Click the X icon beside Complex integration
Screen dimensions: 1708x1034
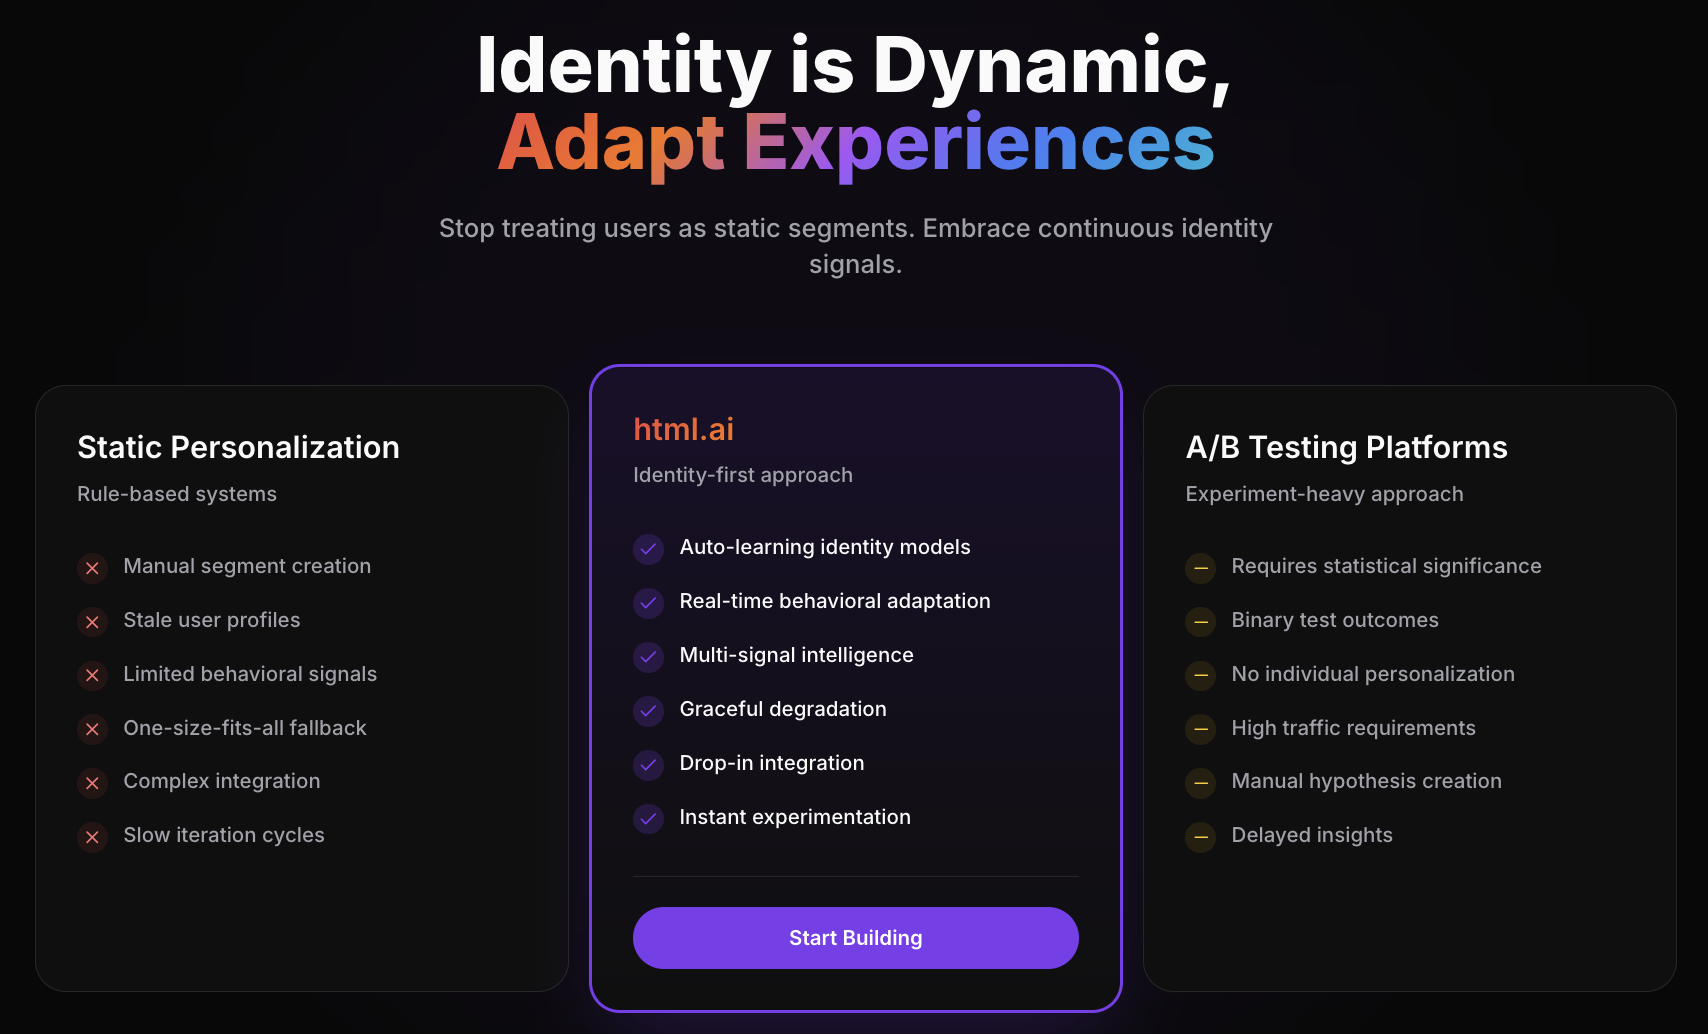[93, 783]
